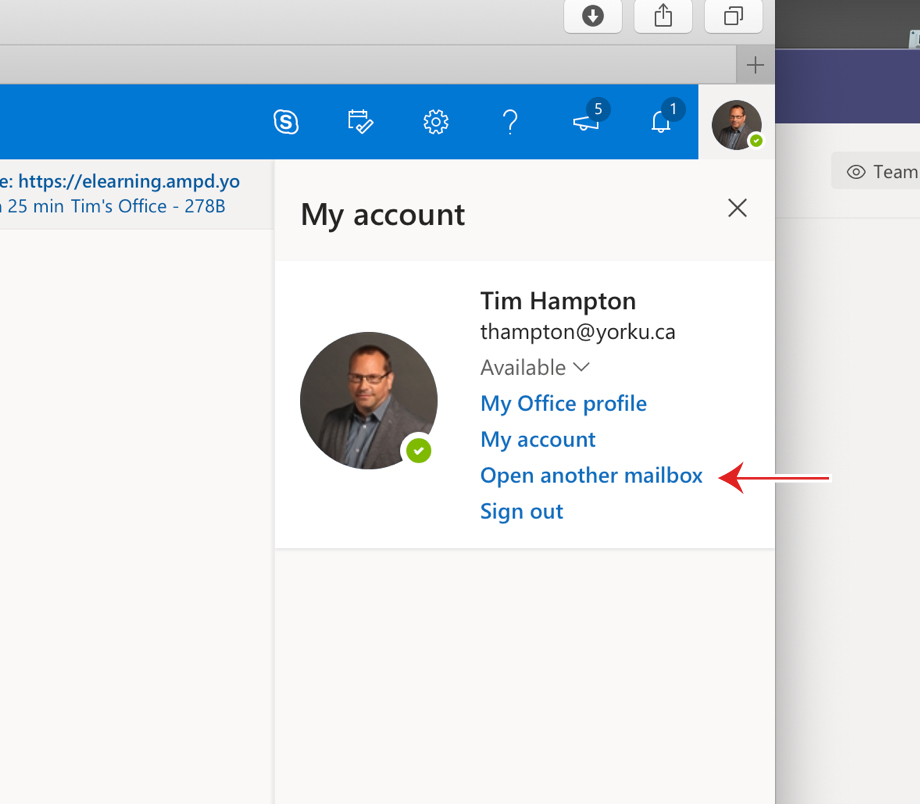920x804 pixels.
Task: Add a new browser tab
Action: click(755, 65)
